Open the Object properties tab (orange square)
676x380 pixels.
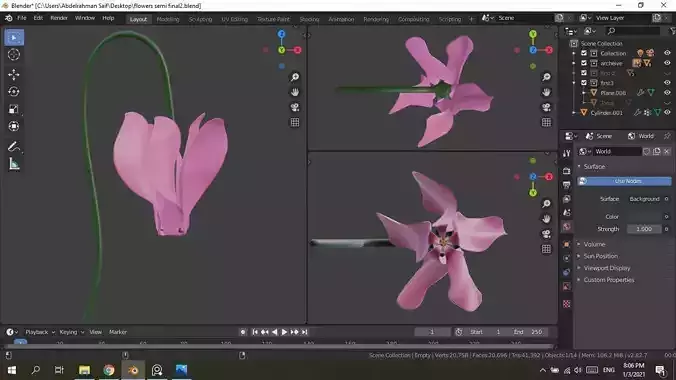point(566,244)
